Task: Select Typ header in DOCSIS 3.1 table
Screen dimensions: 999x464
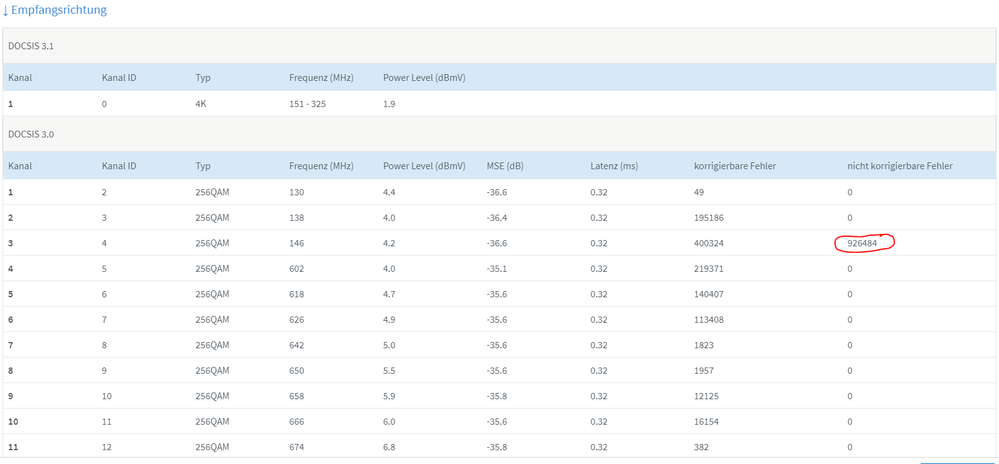Action: point(203,78)
